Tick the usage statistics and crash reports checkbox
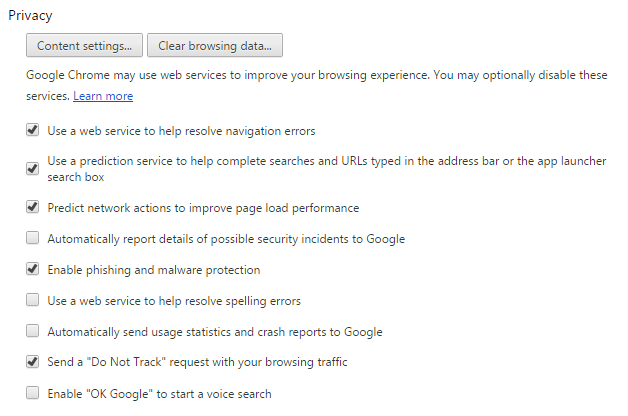Image resolution: width=628 pixels, height=416 pixels. (33, 331)
